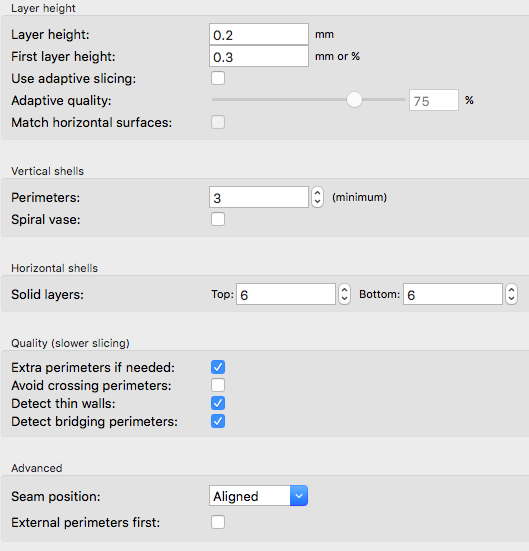Image resolution: width=529 pixels, height=551 pixels.
Task: Click the 'Quality (slower slicing)' heading
Action: tap(70, 343)
